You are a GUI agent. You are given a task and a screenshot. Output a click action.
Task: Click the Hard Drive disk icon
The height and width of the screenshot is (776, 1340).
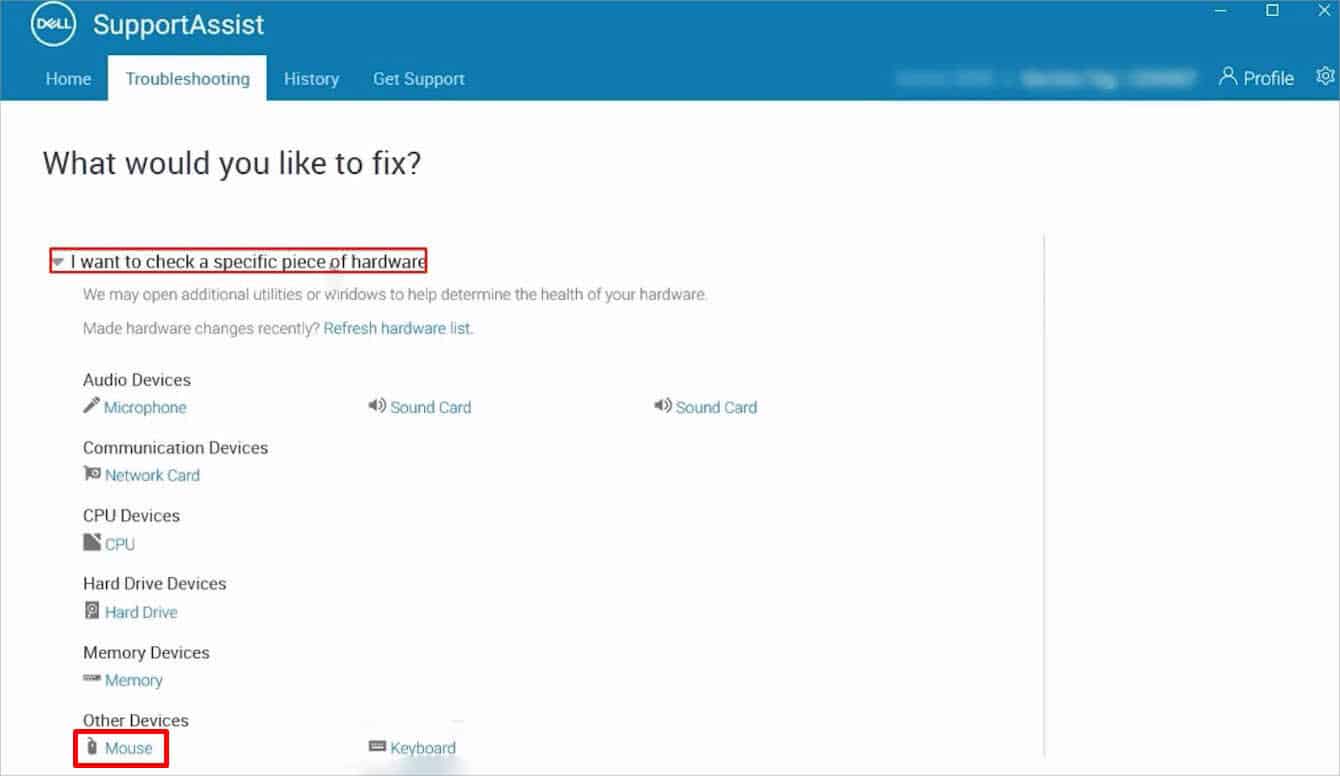tap(92, 611)
